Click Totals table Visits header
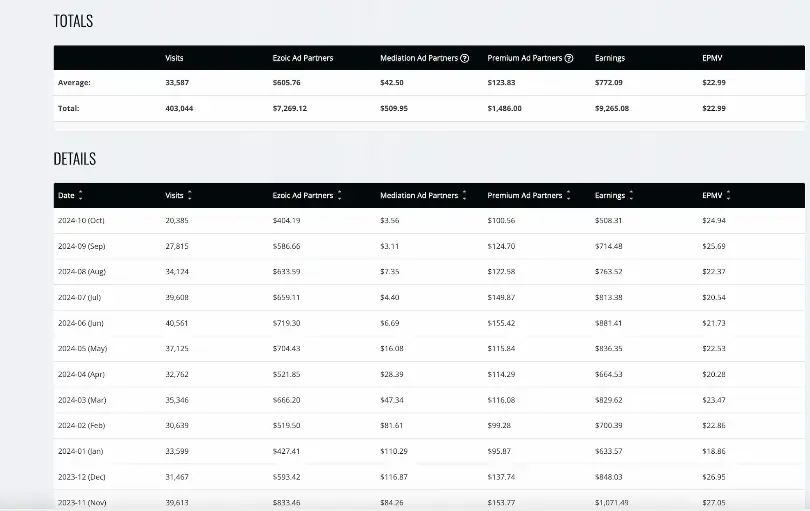Image resolution: width=810 pixels, height=511 pixels. point(174,58)
